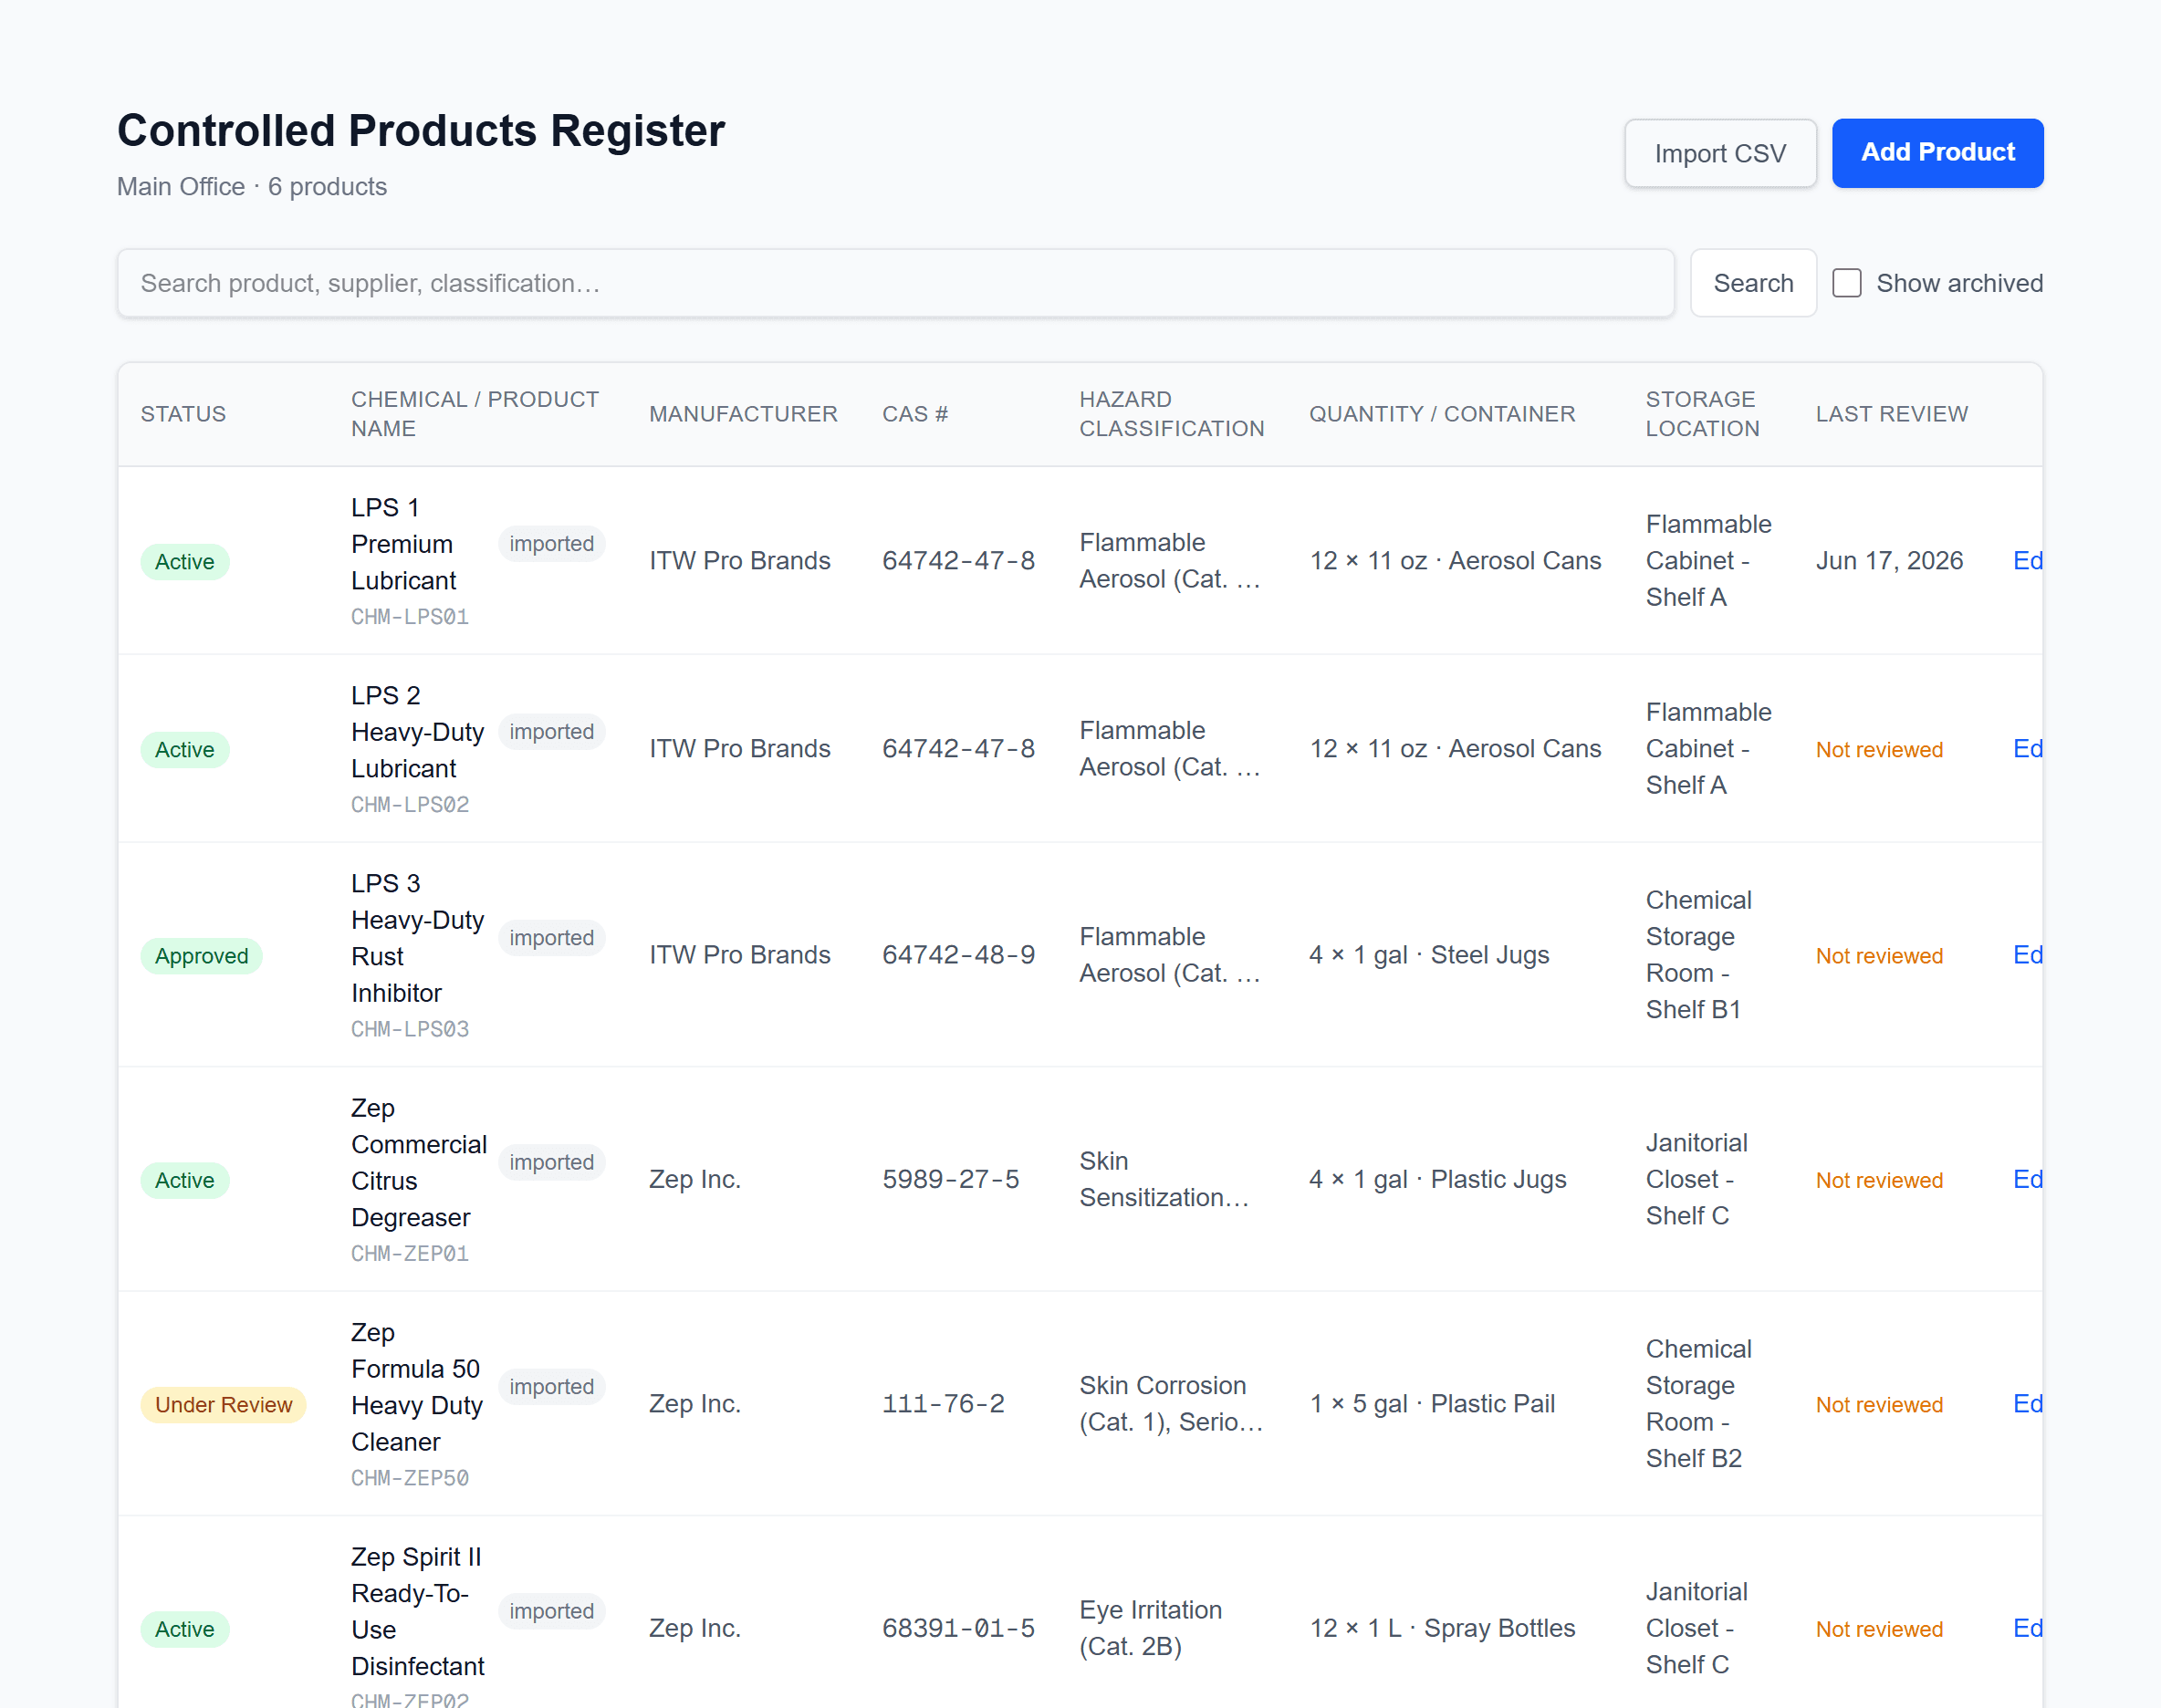Click the imported tag on LPS 3 row
Screen dimensions: 2161x1708
pos(551,938)
